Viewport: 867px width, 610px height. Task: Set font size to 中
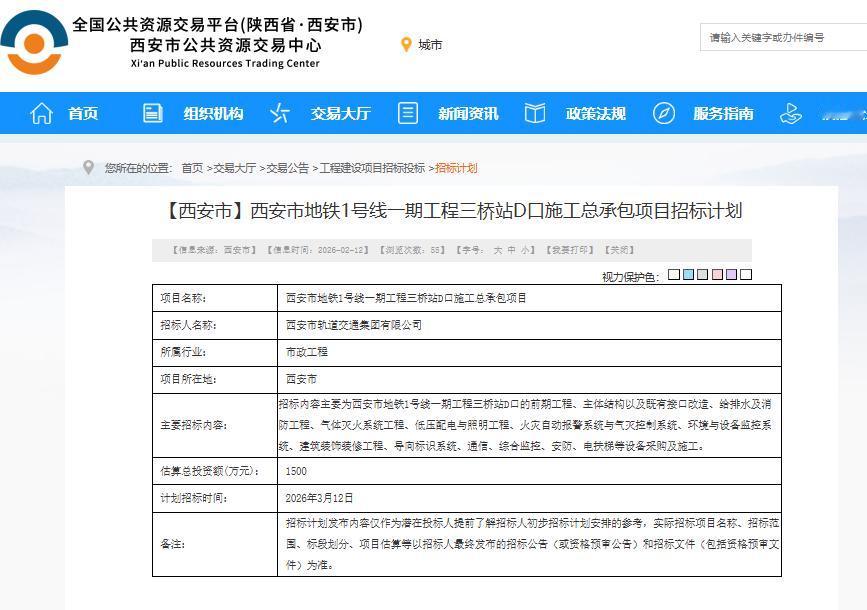point(511,250)
